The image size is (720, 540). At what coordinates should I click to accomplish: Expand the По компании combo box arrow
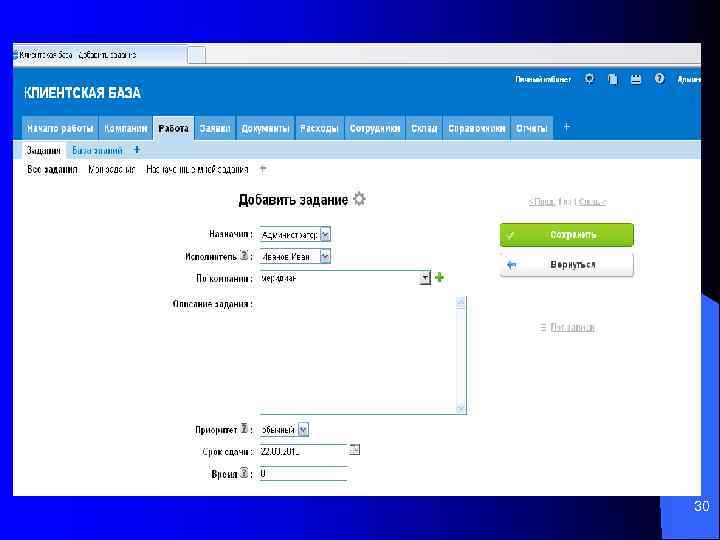point(425,278)
